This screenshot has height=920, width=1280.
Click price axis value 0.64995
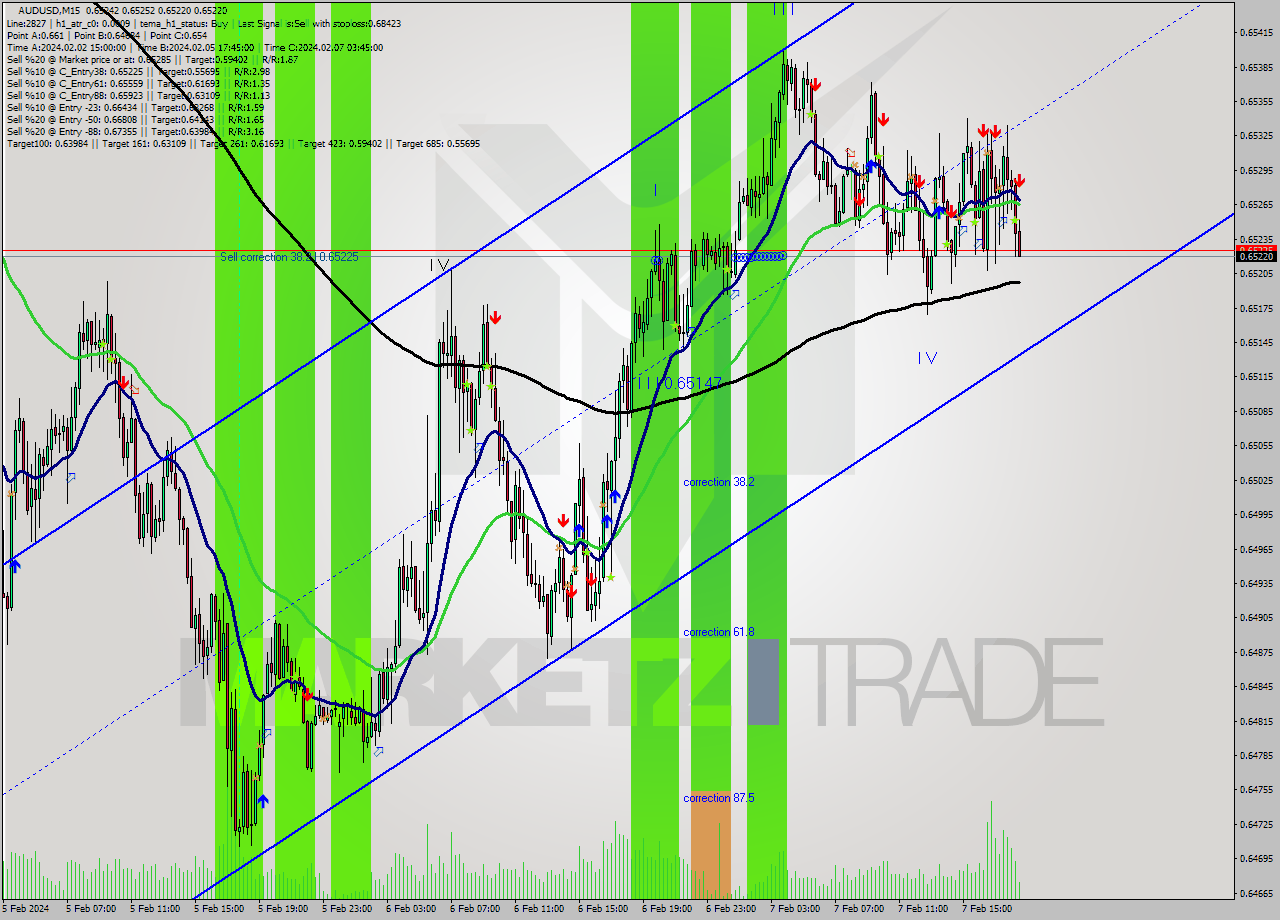[x=1256, y=514]
